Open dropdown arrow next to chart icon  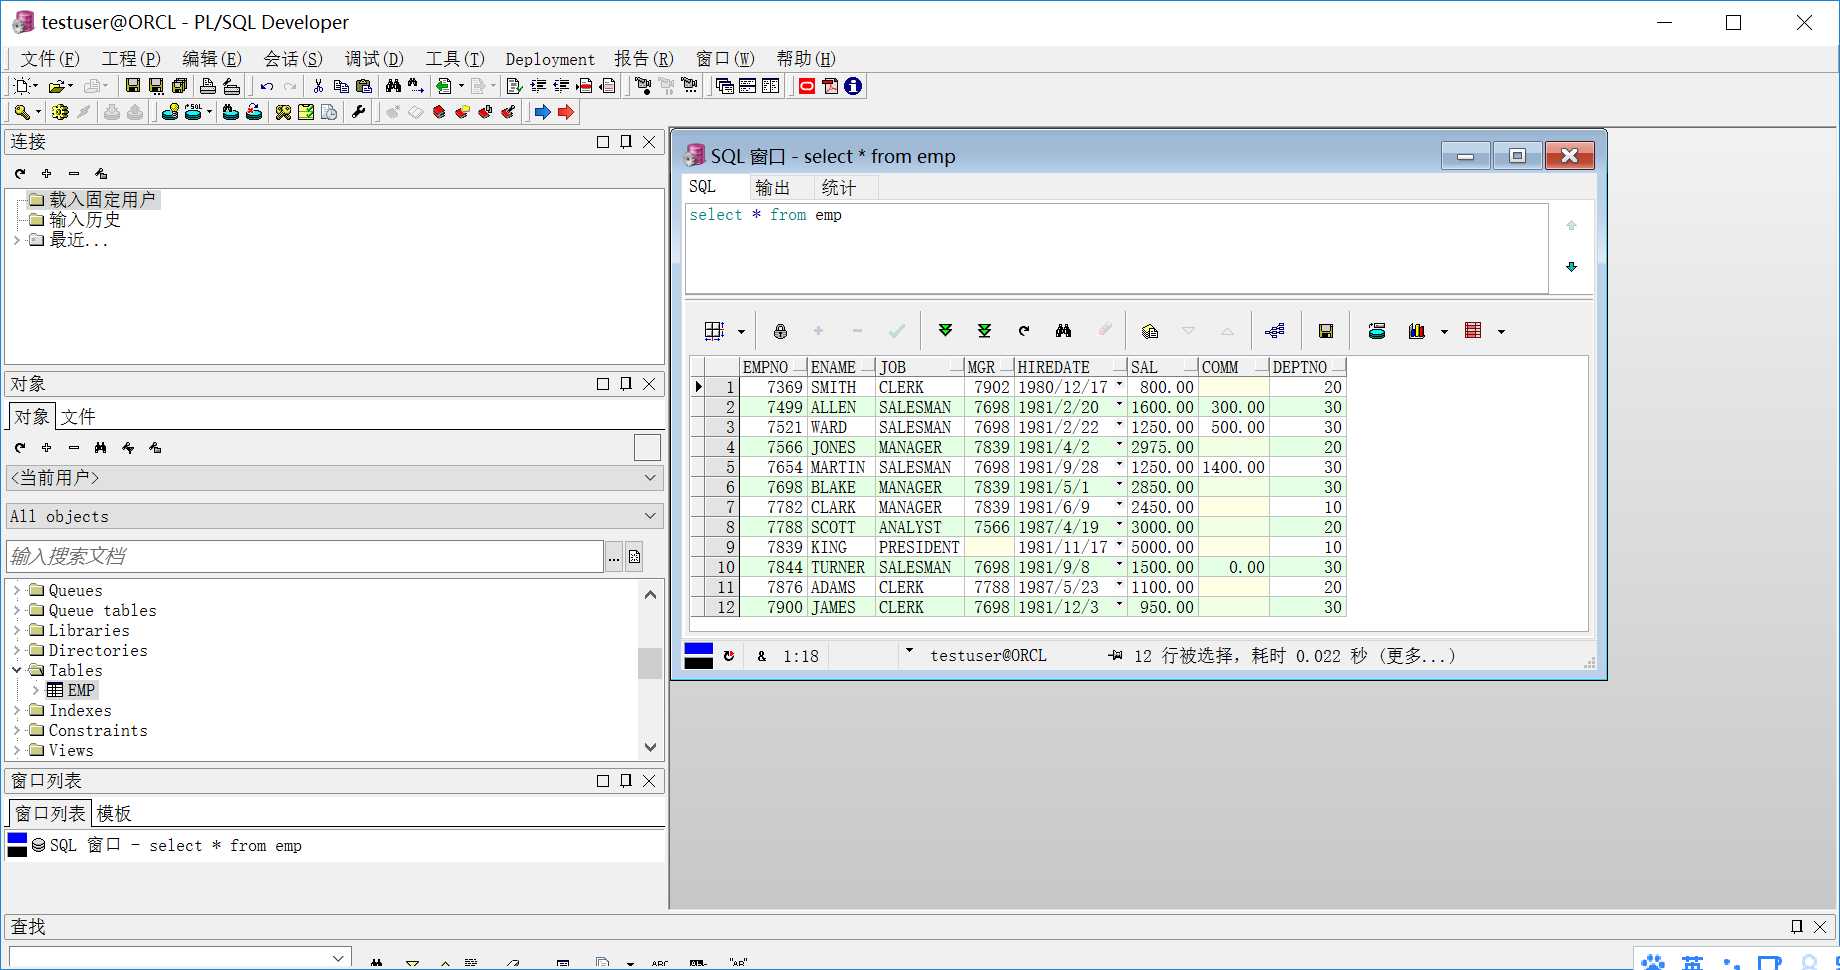tap(1444, 332)
